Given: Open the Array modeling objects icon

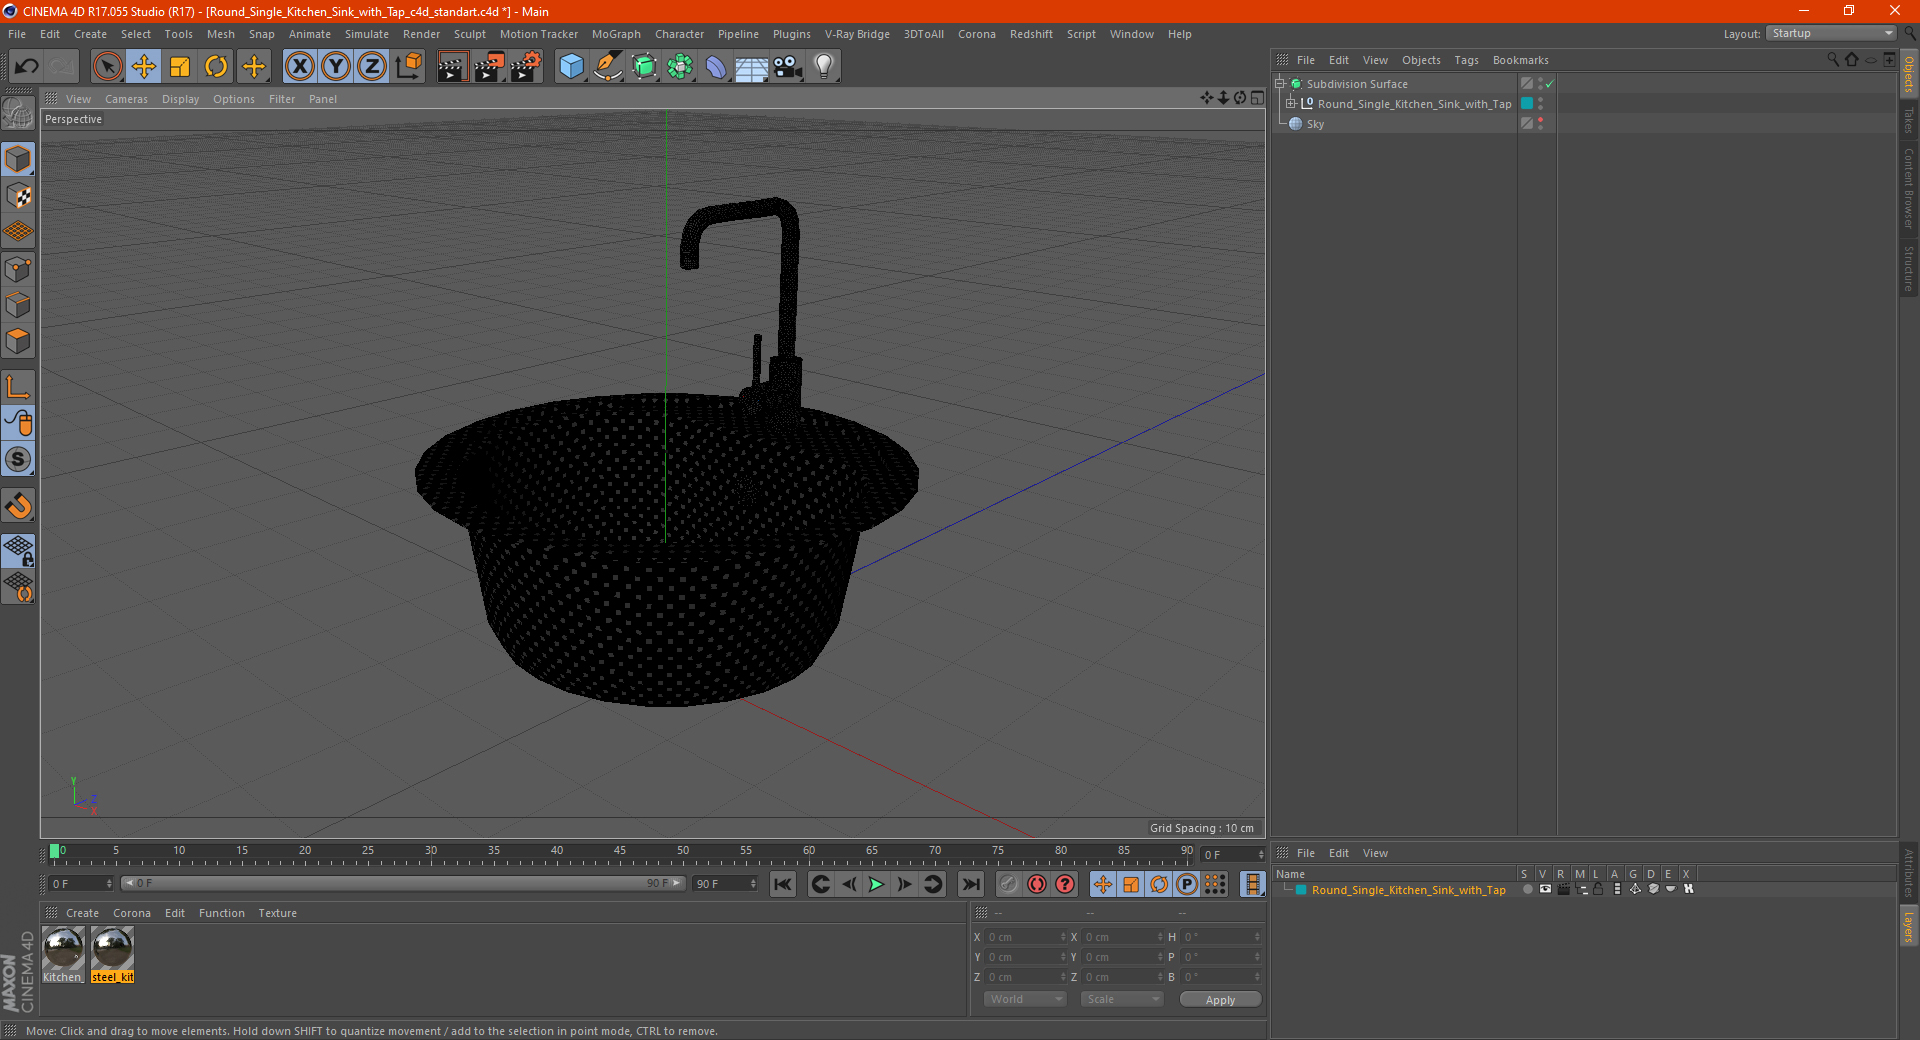Looking at the screenshot, I should tap(681, 67).
